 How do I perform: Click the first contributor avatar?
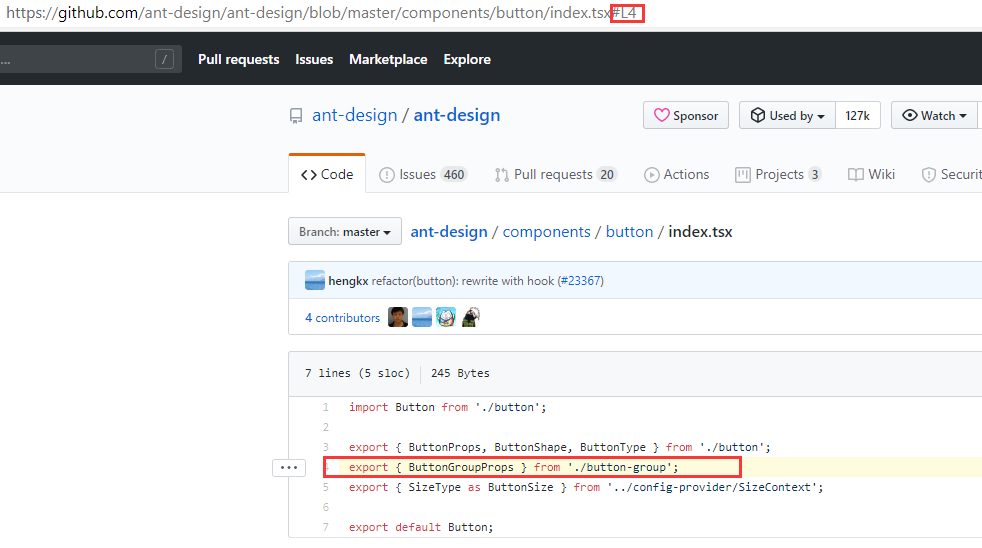tap(398, 317)
